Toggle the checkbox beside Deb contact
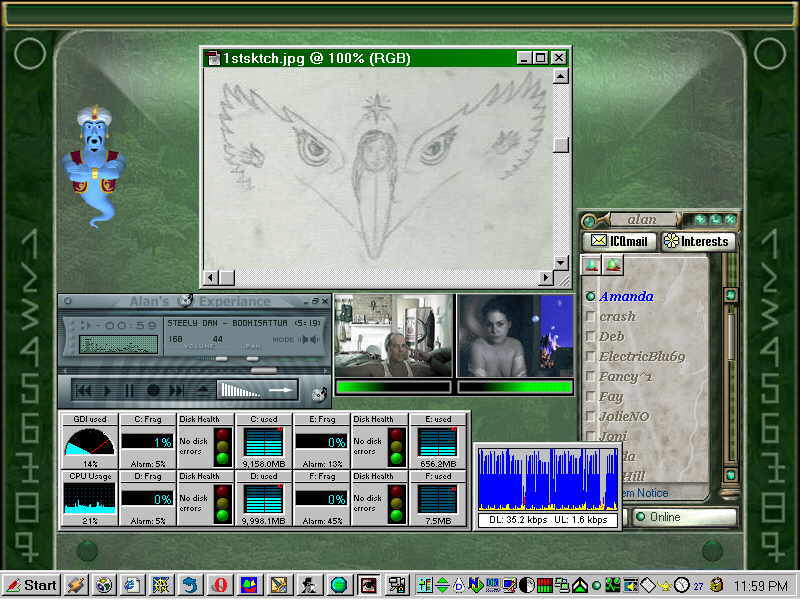This screenshot has height=600, width=800. pos(591,337)
